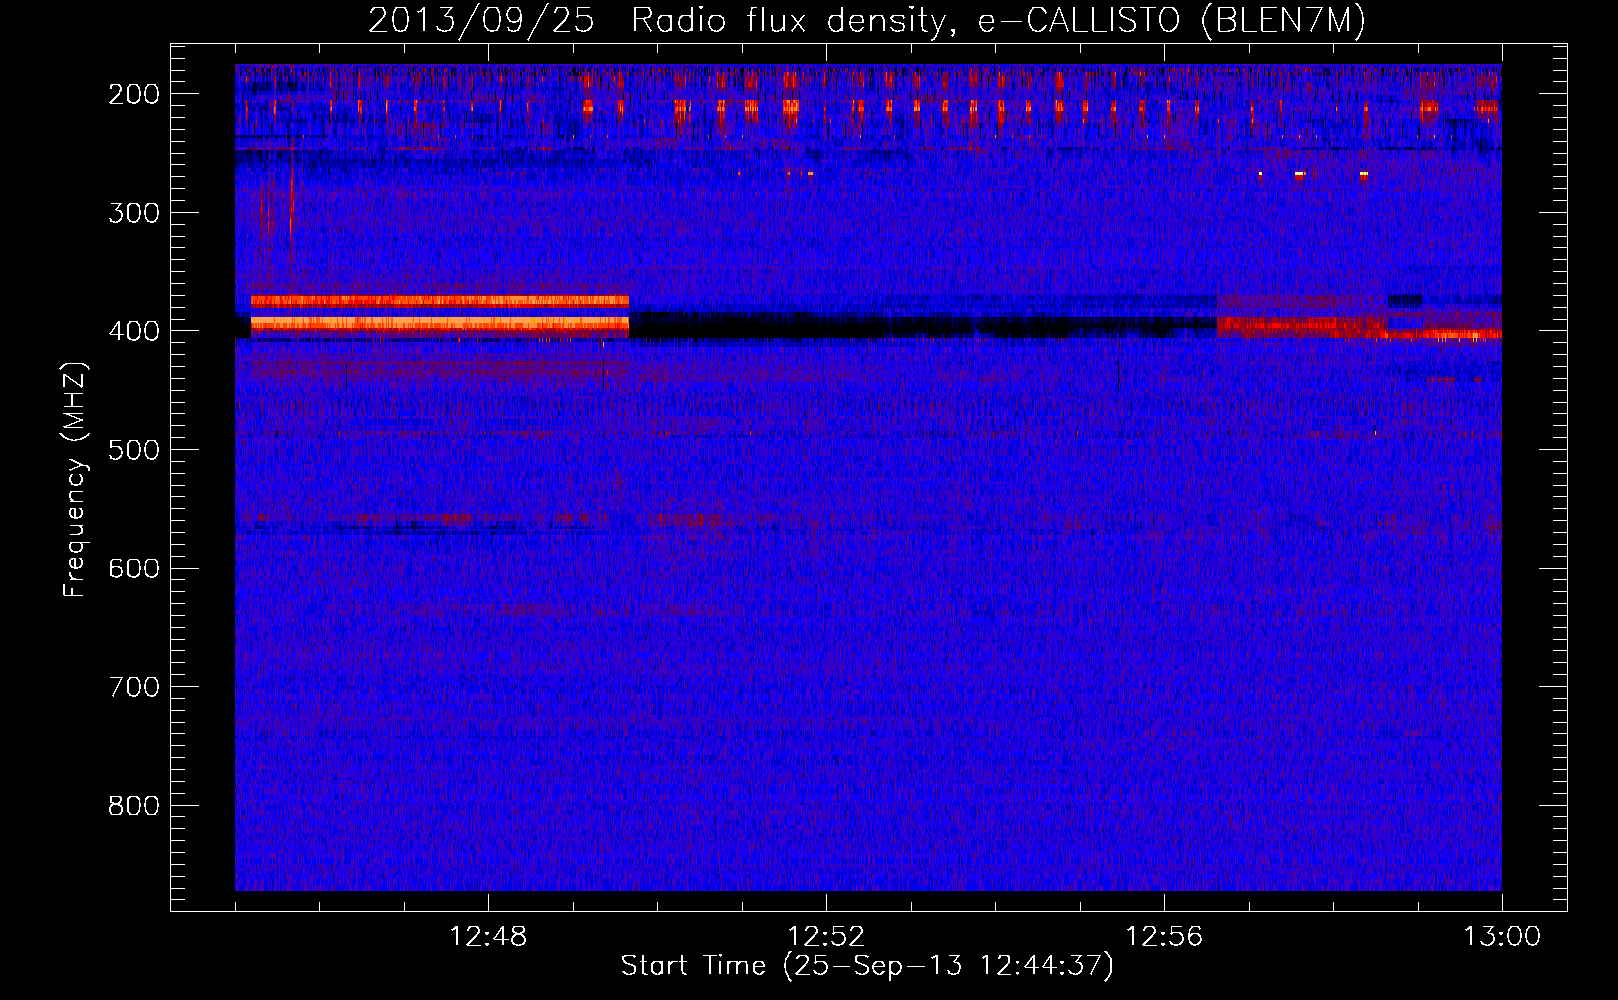Click the 12:48 time tick label
The width and height of the screenshot is (1618, 1000).
click(488, 937)
